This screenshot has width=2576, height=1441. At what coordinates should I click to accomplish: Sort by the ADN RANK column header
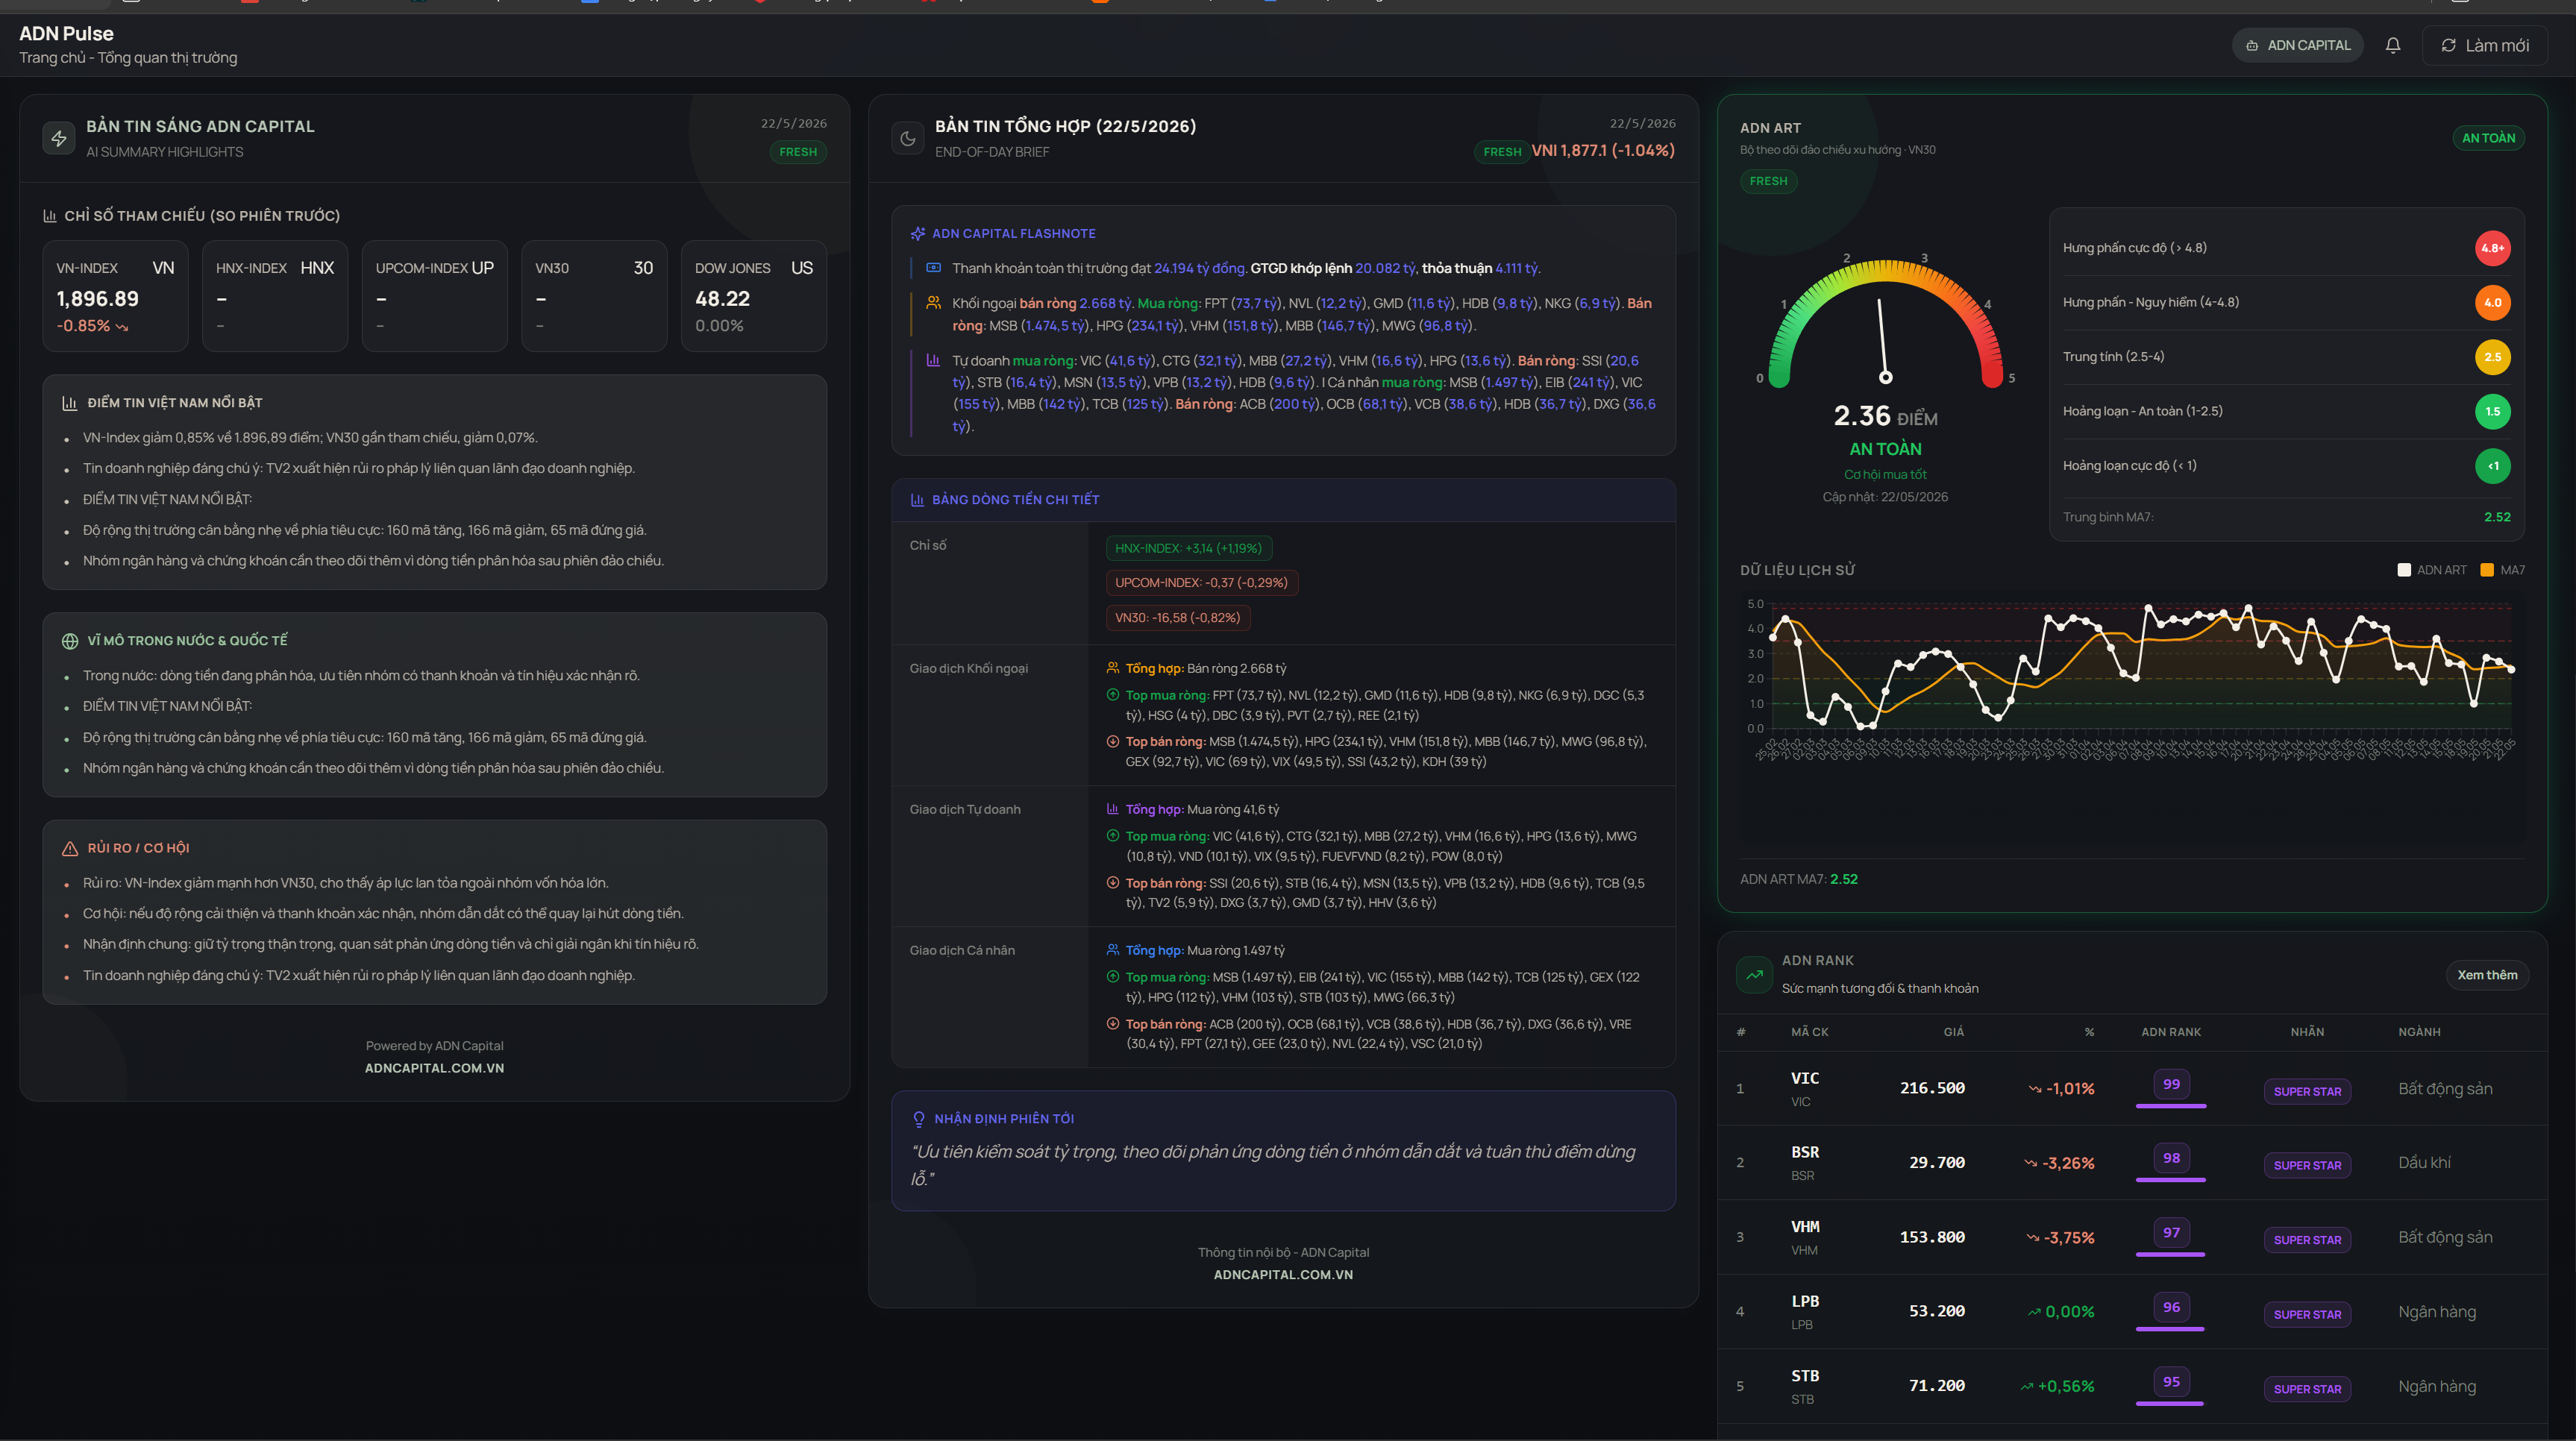2170,1032
